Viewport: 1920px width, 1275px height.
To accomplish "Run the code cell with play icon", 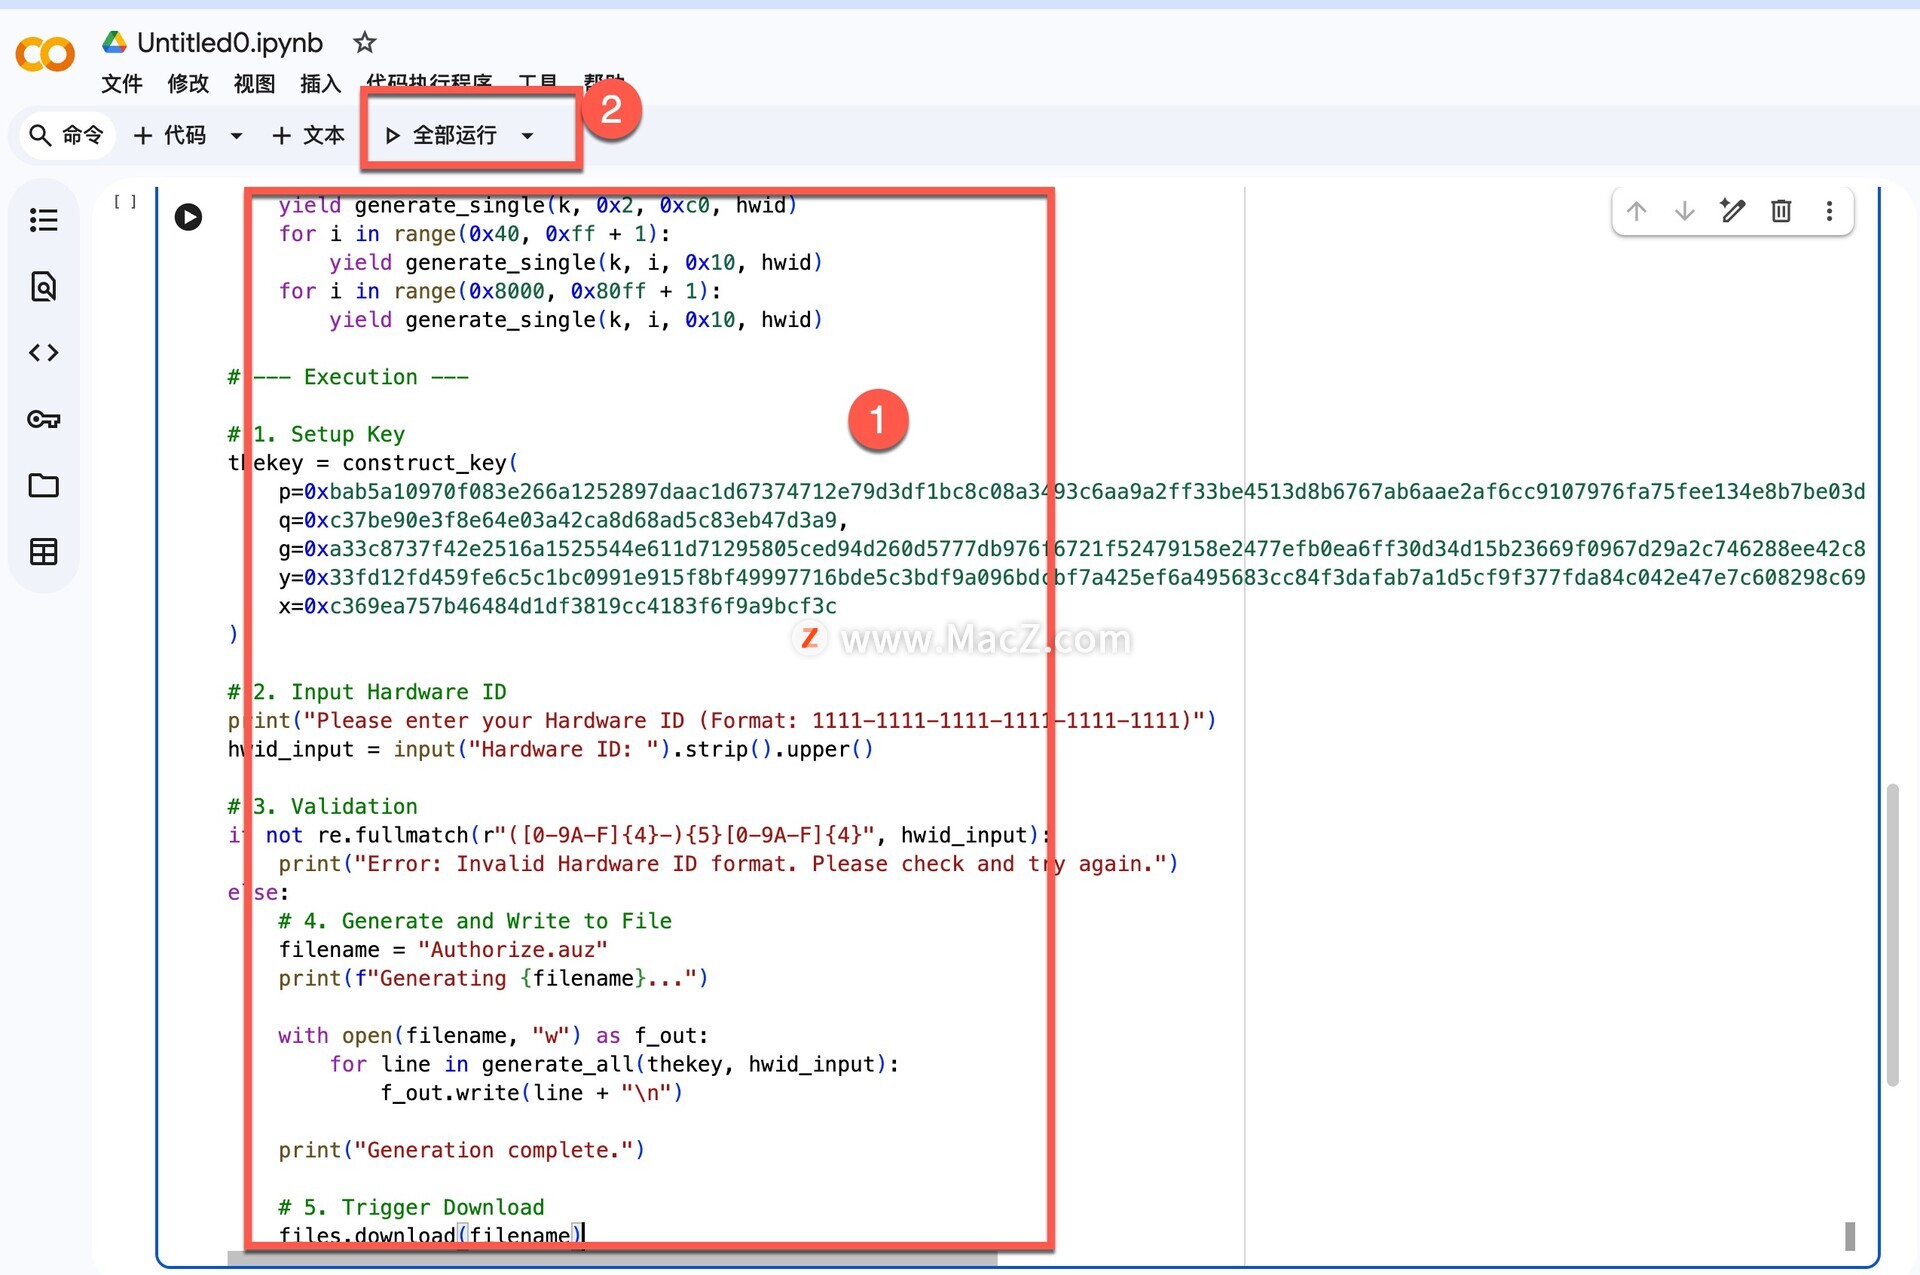I will [x=188, y=217].
